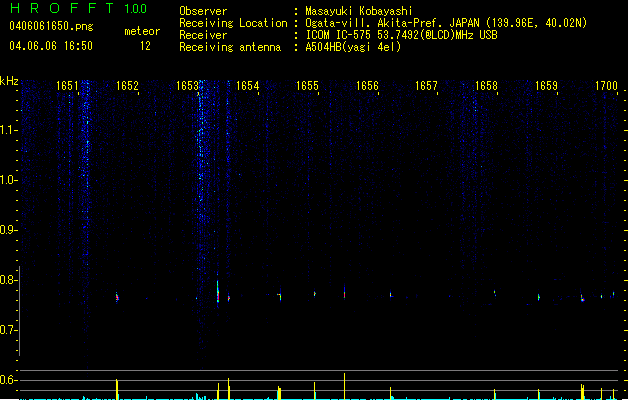
Task: Click the 1658 time marker
Action: pyautogui.click(x=486, y=86)
